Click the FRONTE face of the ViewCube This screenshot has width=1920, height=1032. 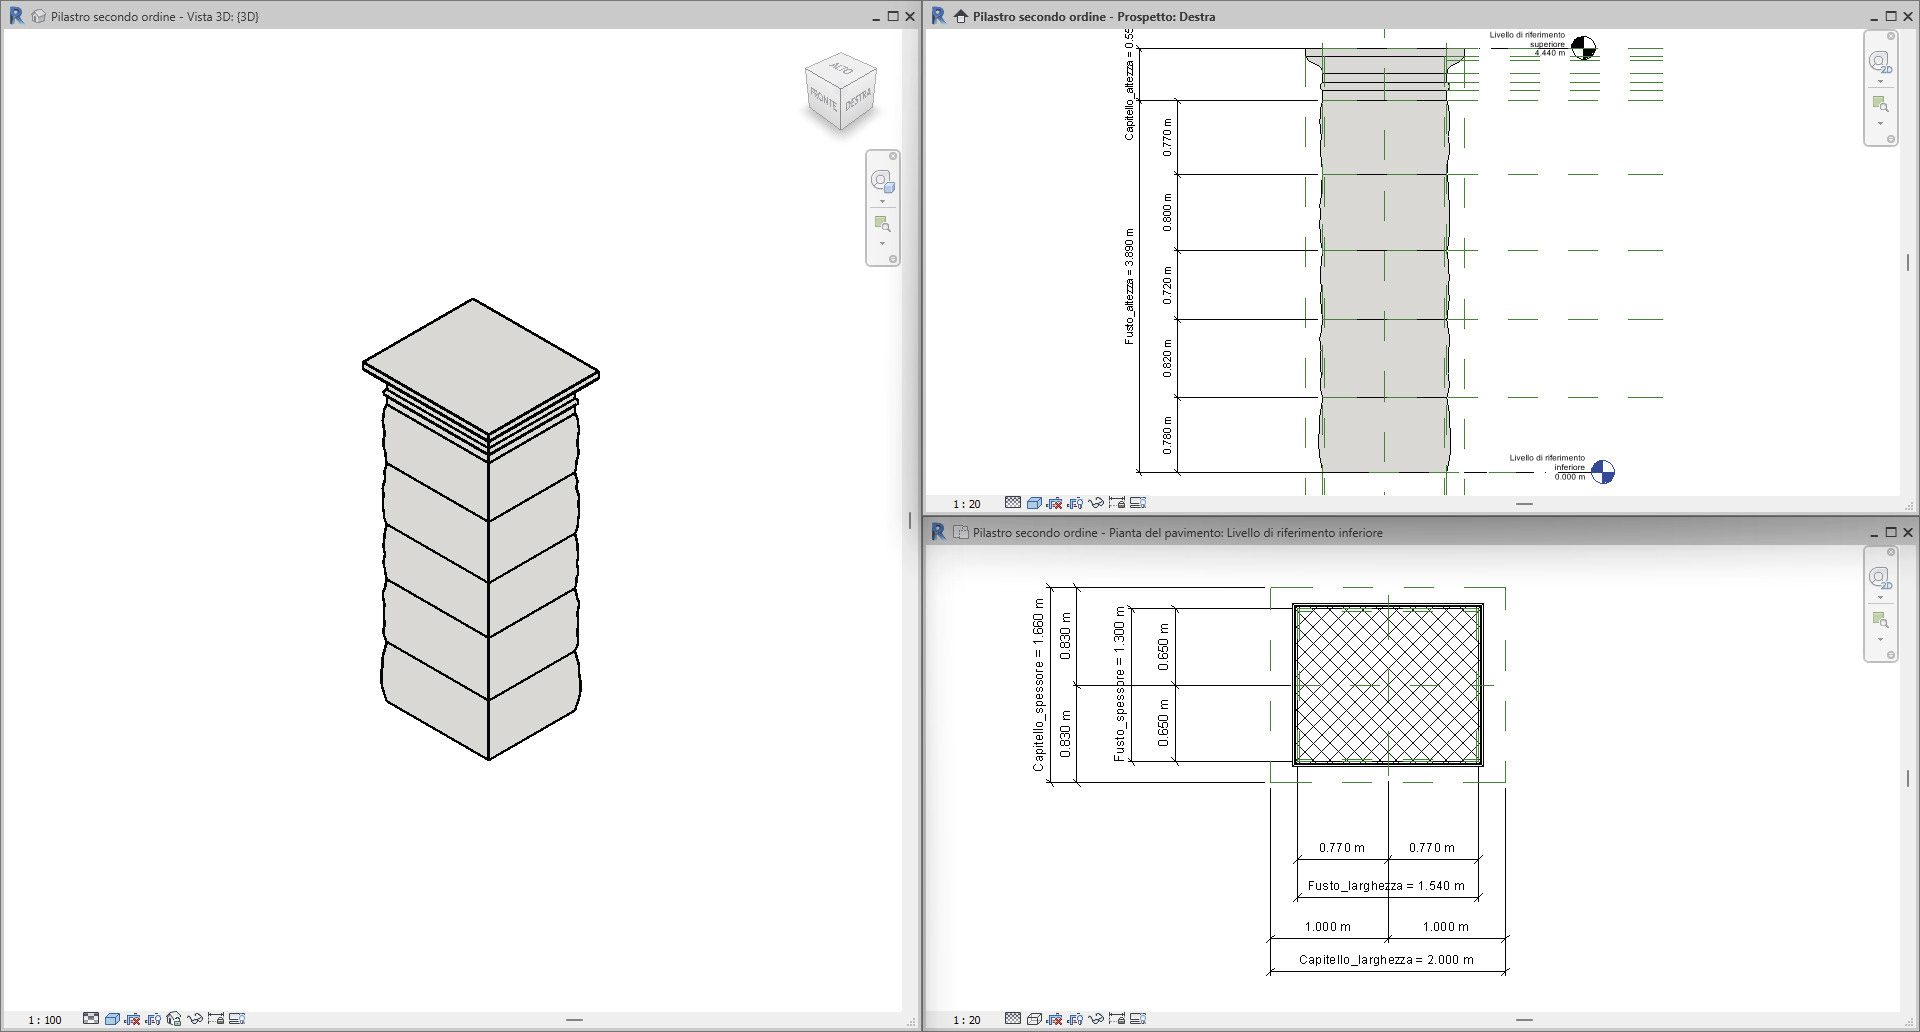click(x=823, y=100)
